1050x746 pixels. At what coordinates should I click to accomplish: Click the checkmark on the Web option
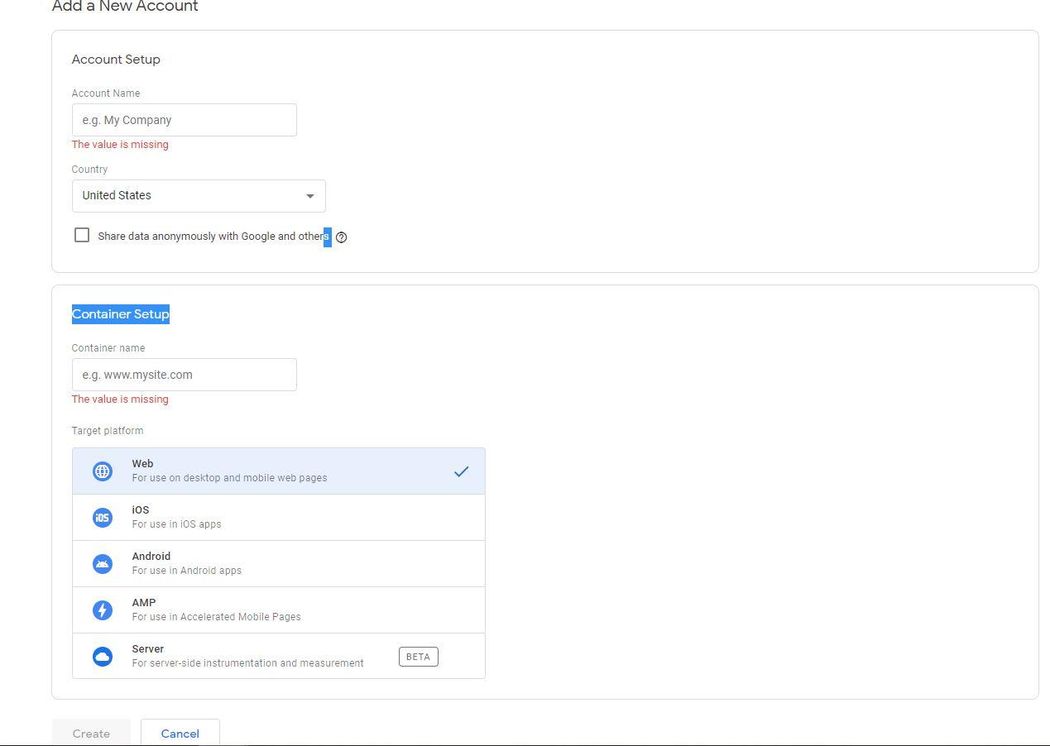coord(461,471)
